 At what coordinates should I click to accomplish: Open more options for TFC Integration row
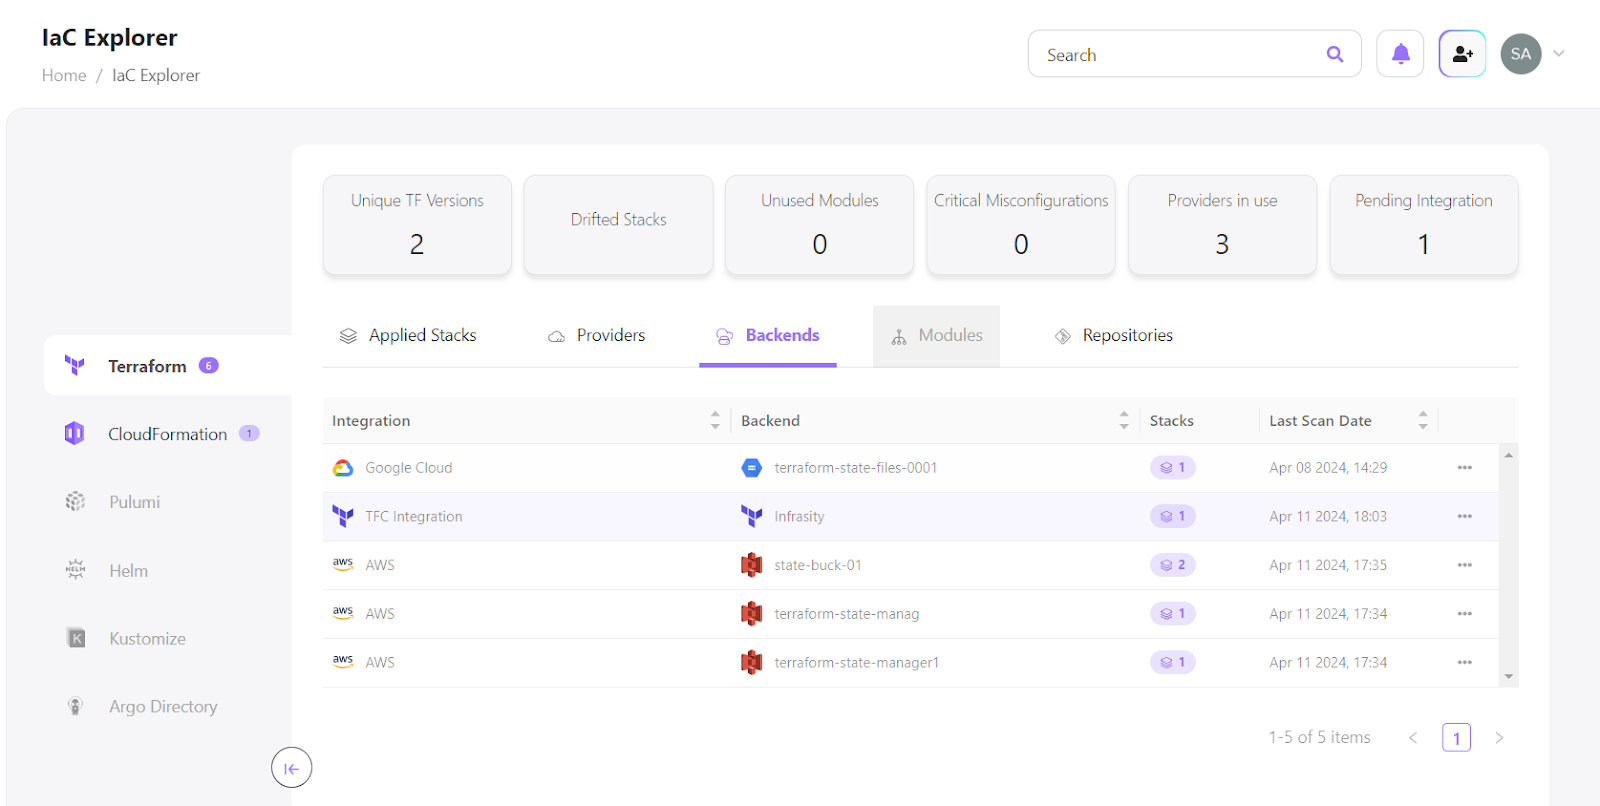pos(1464,516)
